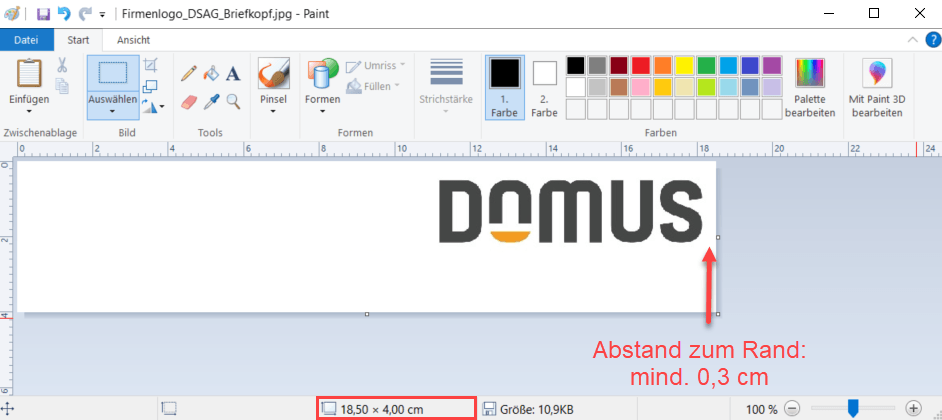Select the rectangular Auswählen selection tool

click(113, 73)
